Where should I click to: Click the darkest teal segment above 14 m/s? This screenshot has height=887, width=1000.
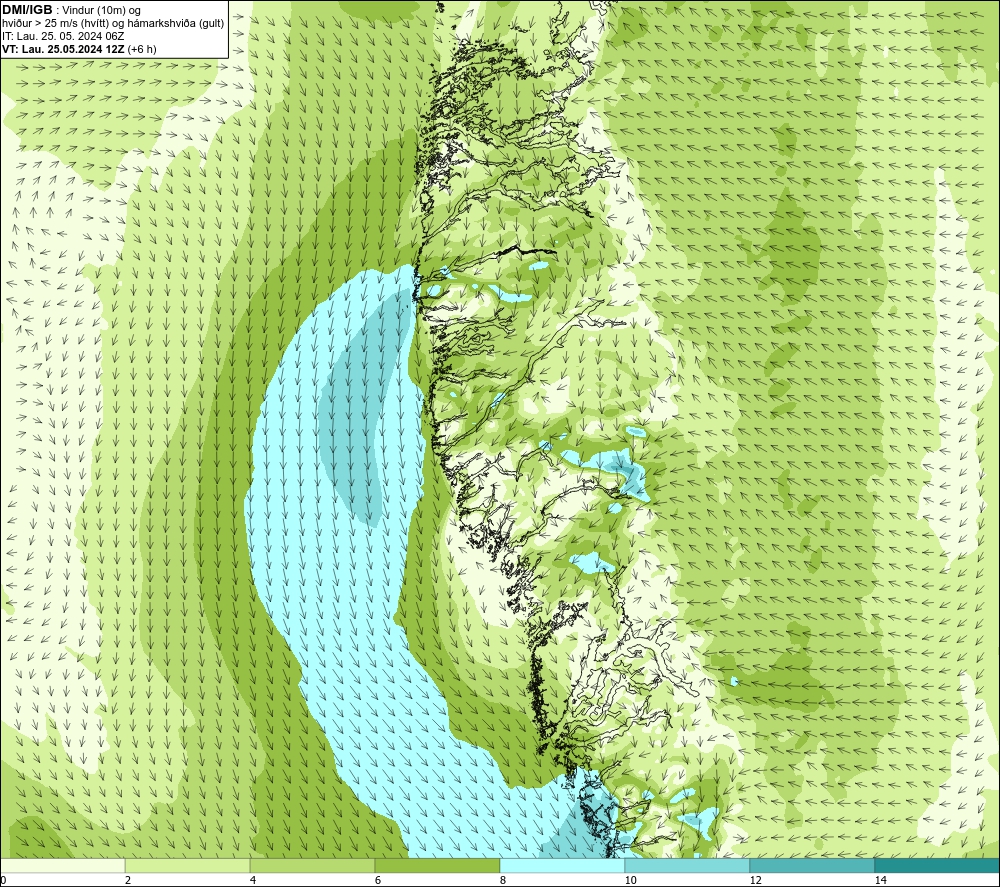[x=938, y=865]
